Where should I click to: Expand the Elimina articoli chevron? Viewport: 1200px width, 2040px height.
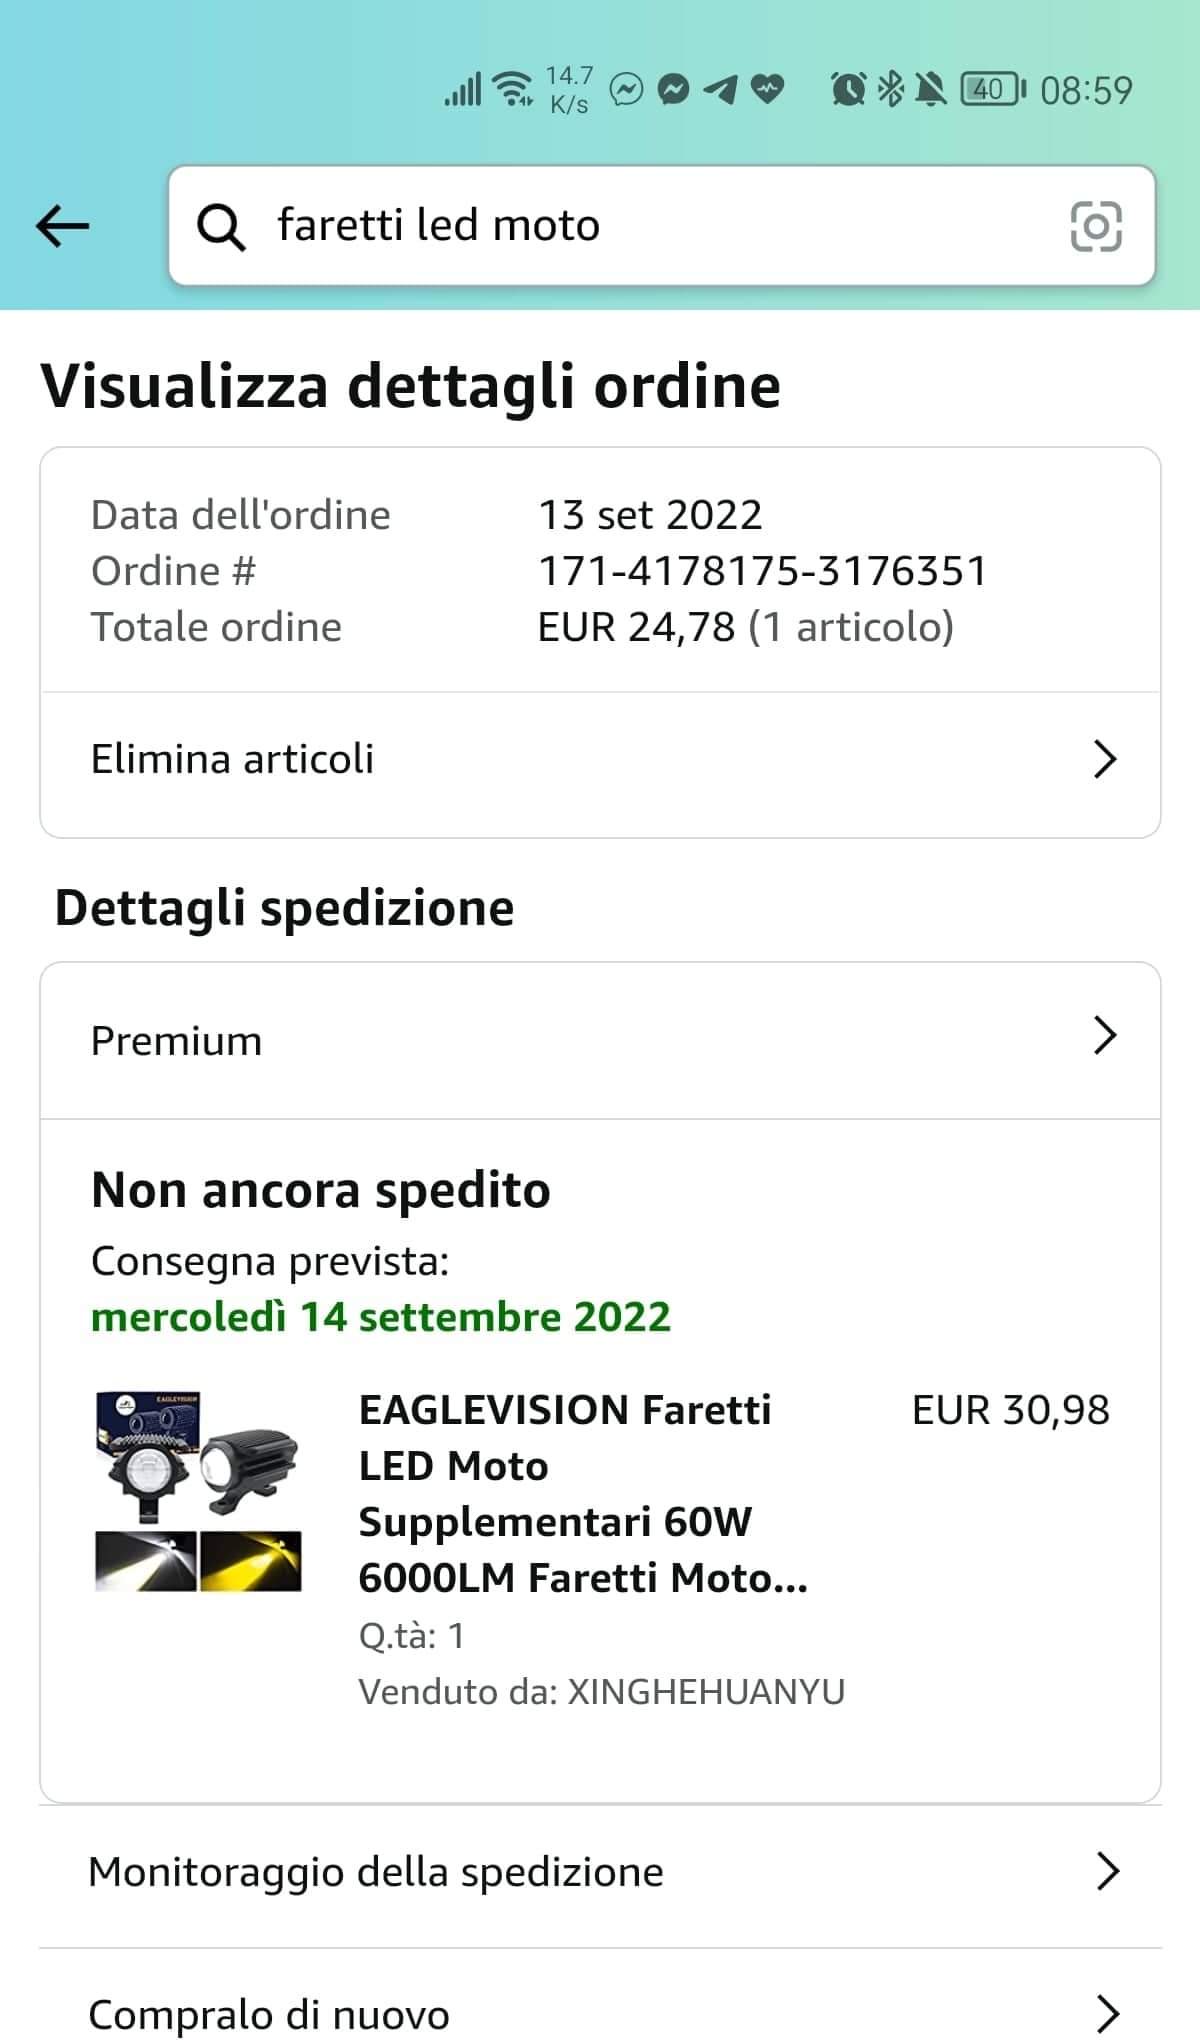(x=1104, y=759)
